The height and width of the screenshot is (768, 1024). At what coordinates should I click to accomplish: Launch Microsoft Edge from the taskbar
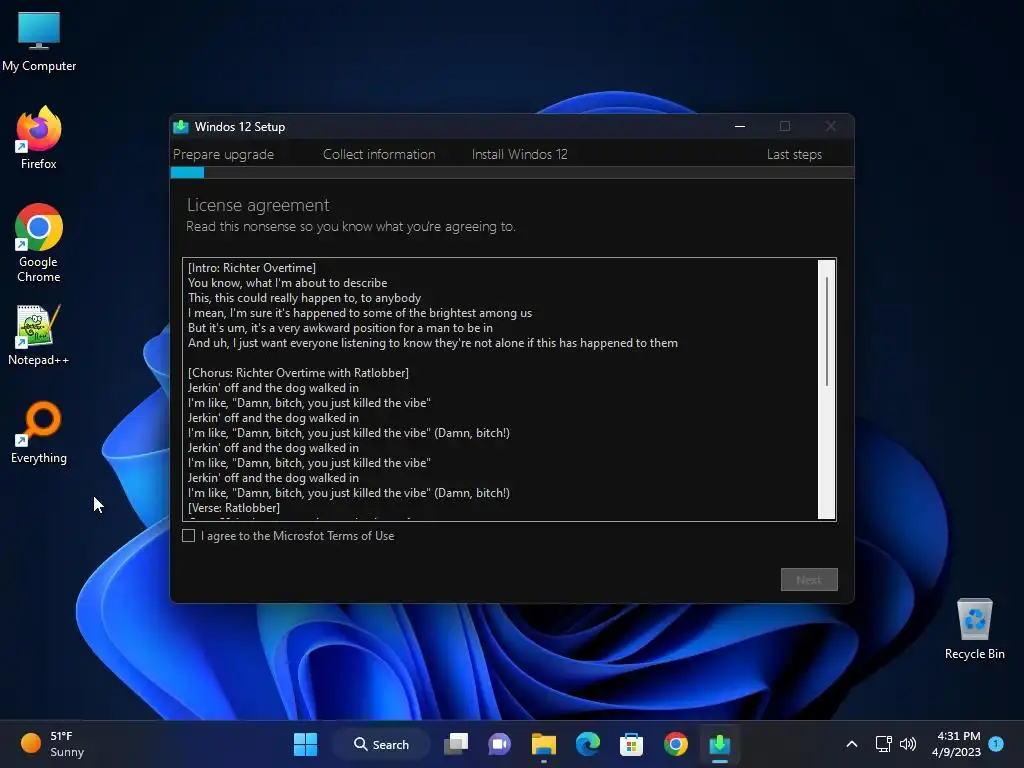click(x=588, y=744)
